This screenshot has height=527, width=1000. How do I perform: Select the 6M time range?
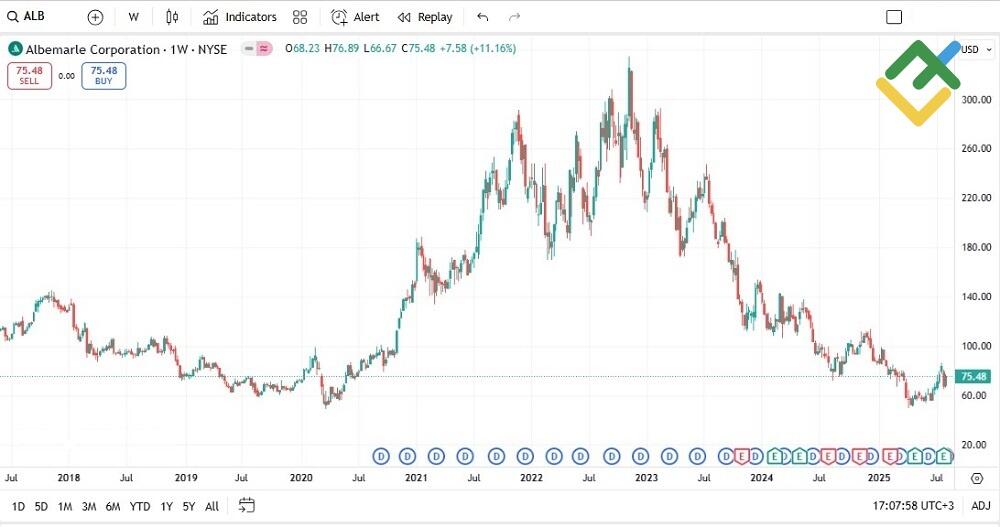point(113,507)
